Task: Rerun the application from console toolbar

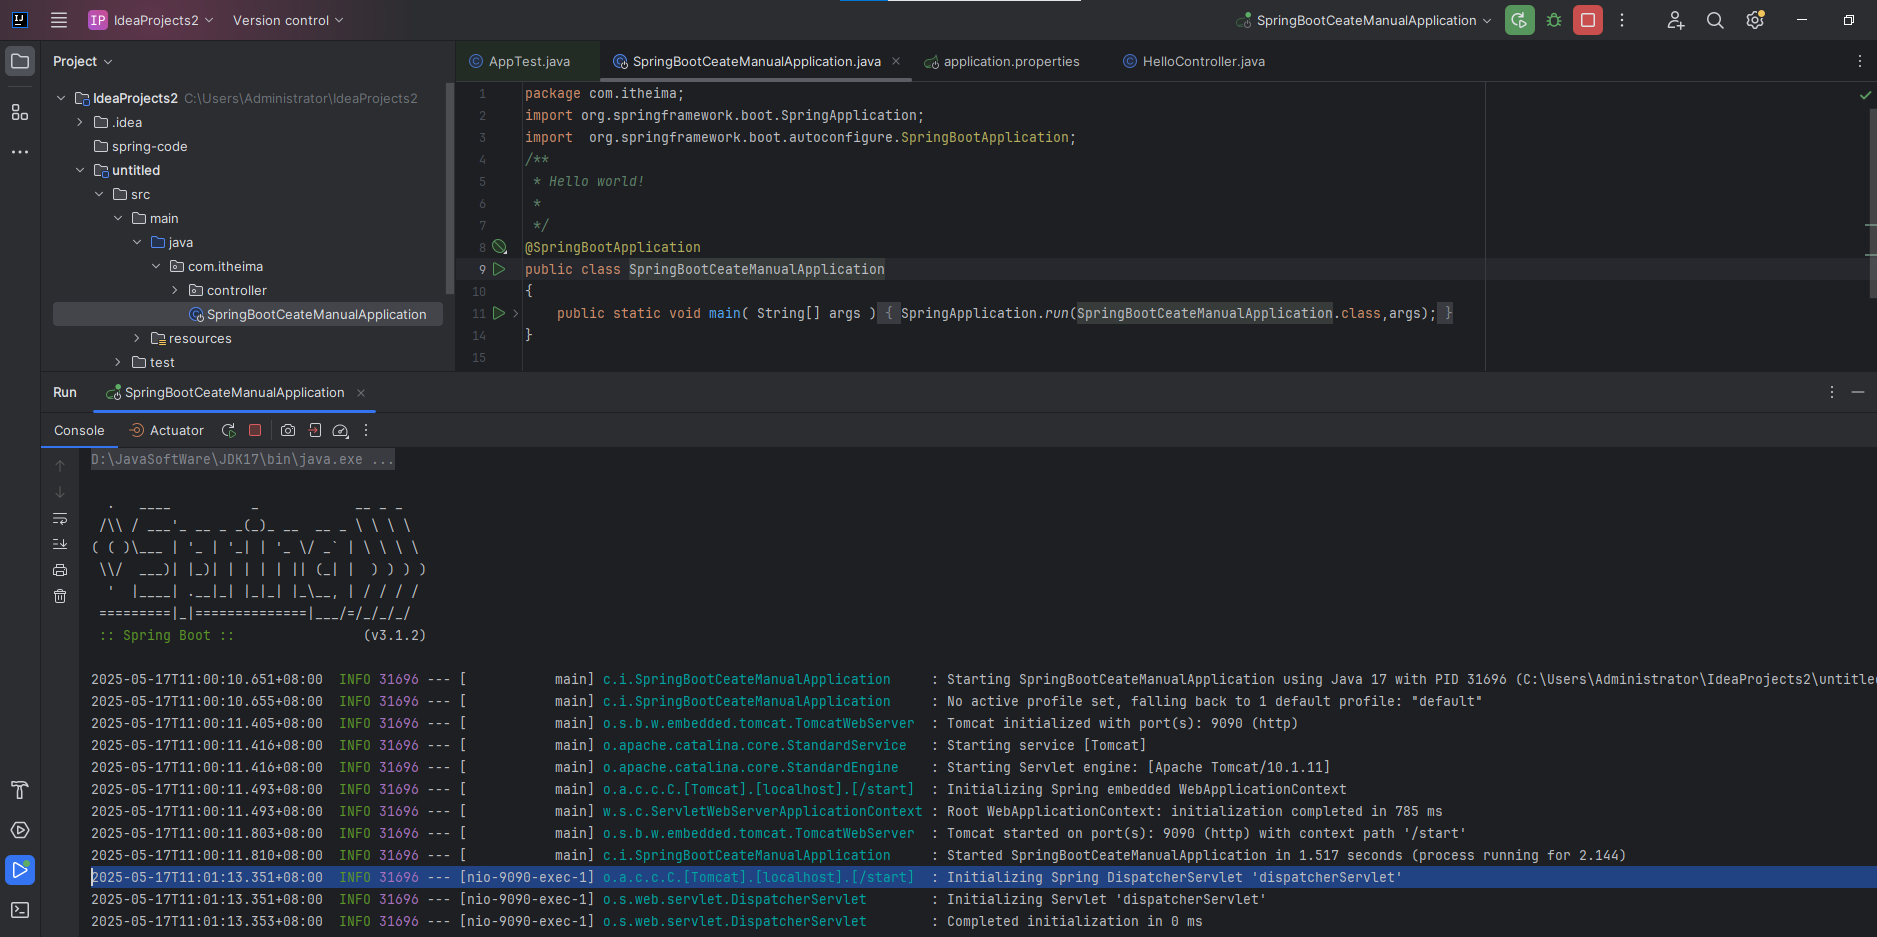Action: 228,430
